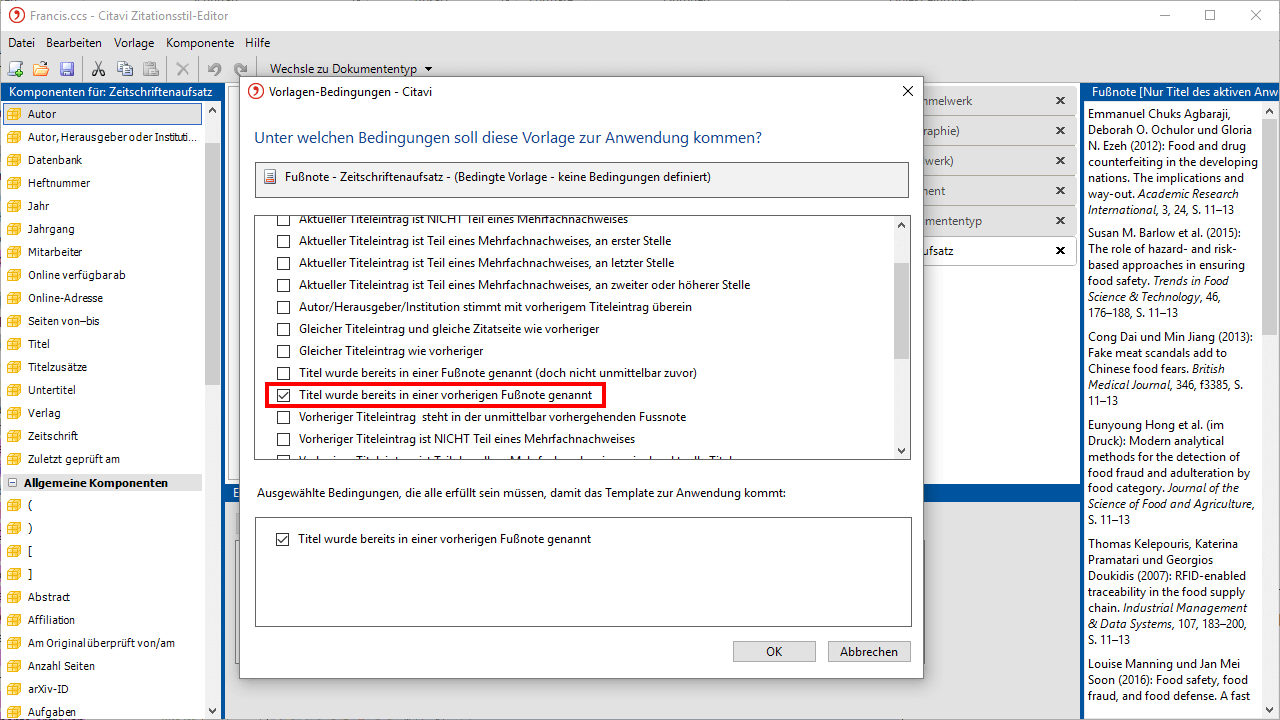Confirm the dialog with OK
The height and width of the screenshot is (720, 1280).
774,651
